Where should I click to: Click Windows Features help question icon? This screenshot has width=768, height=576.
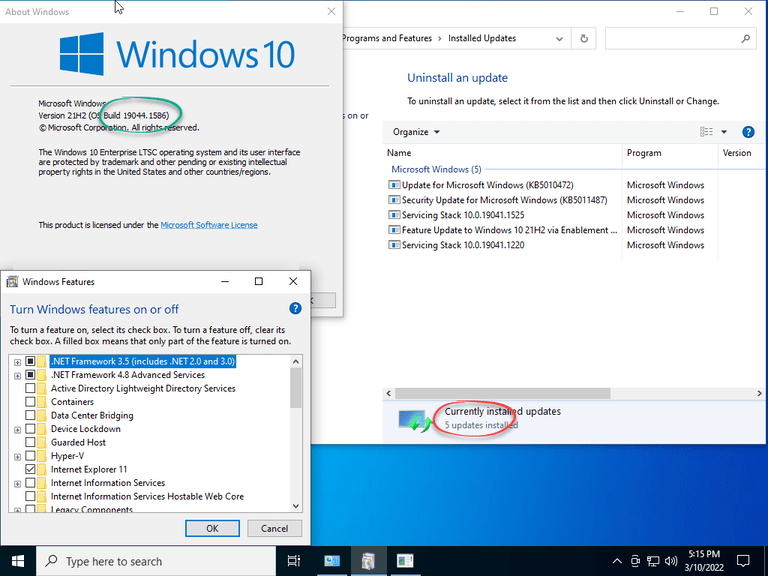(295, 308)
